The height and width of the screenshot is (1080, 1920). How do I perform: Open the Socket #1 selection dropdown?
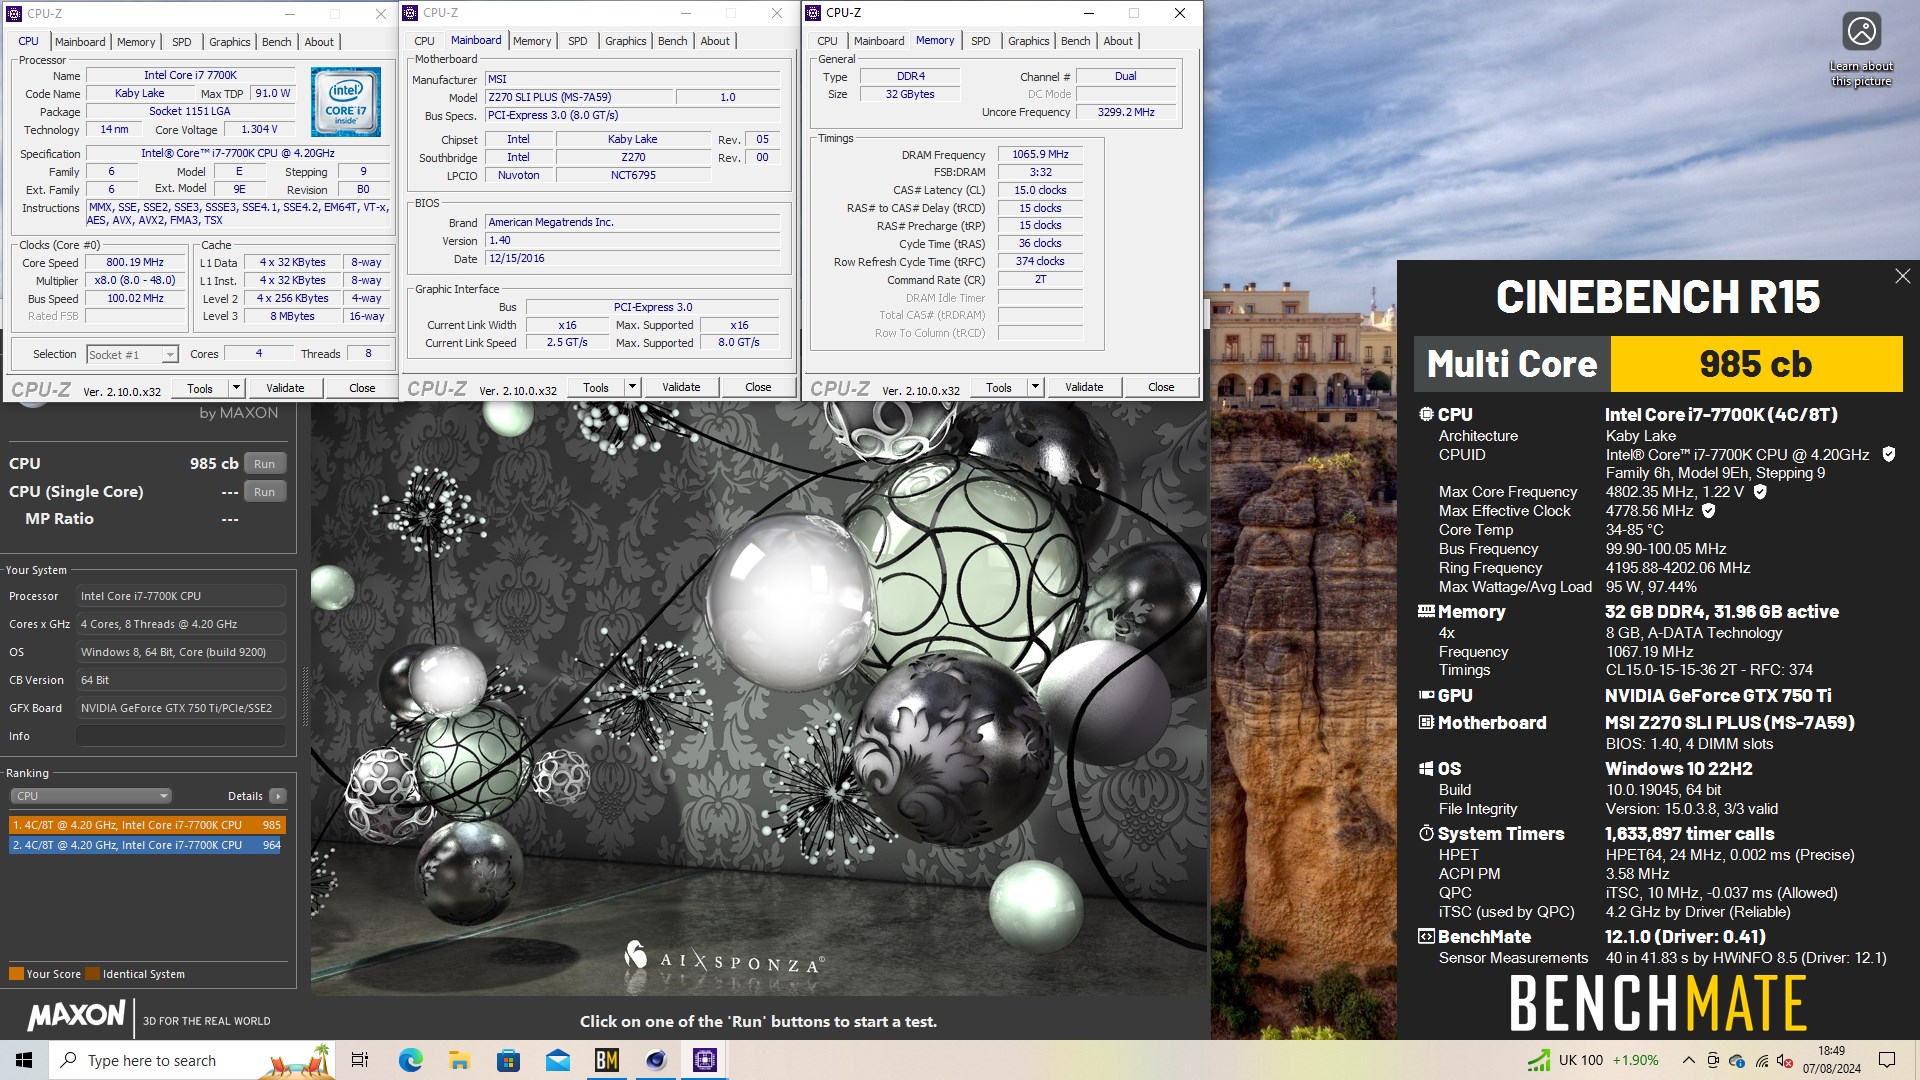pos(132,354)
